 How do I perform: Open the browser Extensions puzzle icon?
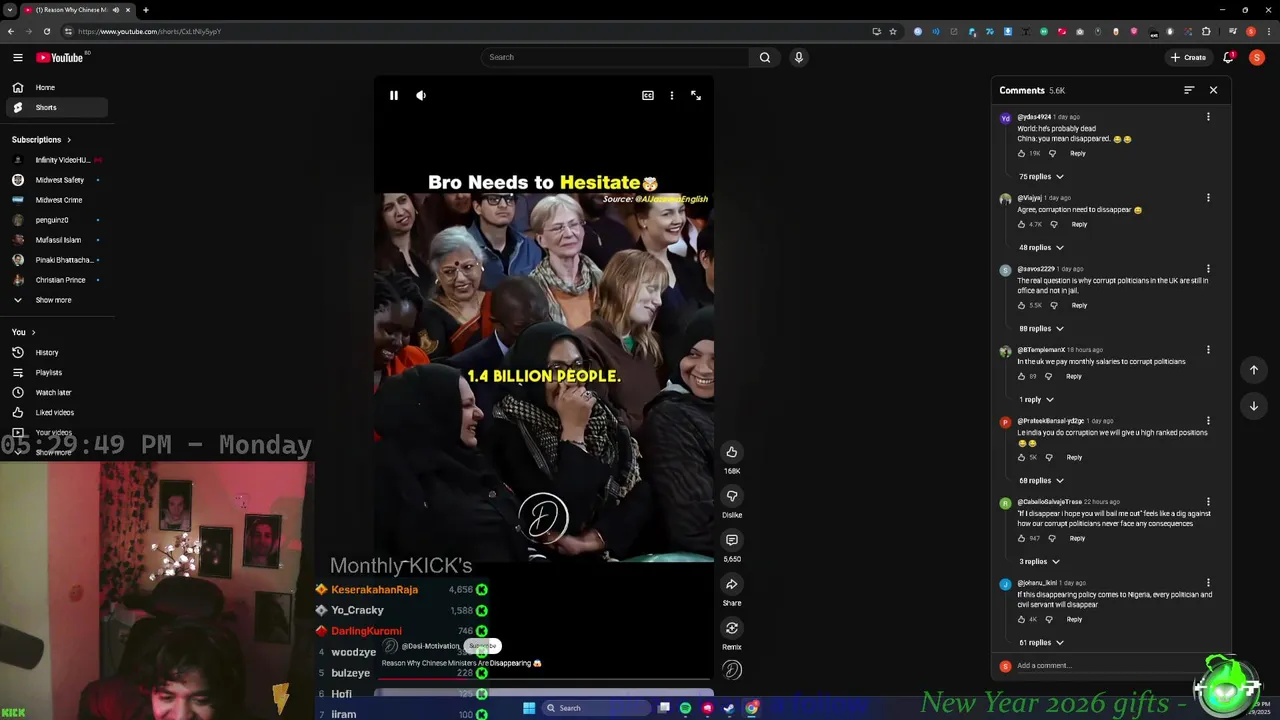[1206, 31]
